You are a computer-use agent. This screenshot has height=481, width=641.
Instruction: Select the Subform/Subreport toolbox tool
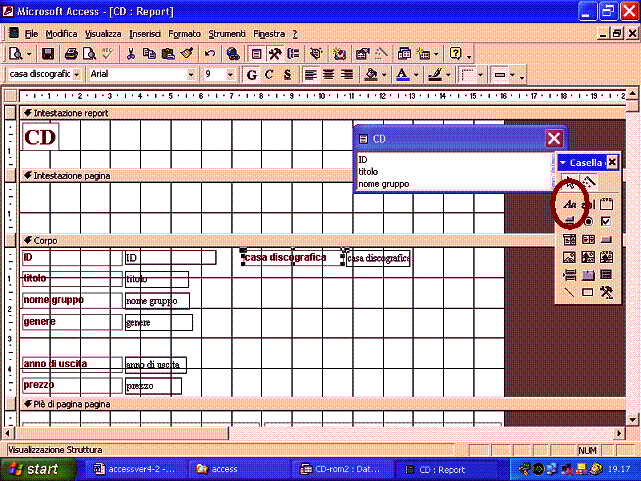pyautogui.click(x=607, y=275)
